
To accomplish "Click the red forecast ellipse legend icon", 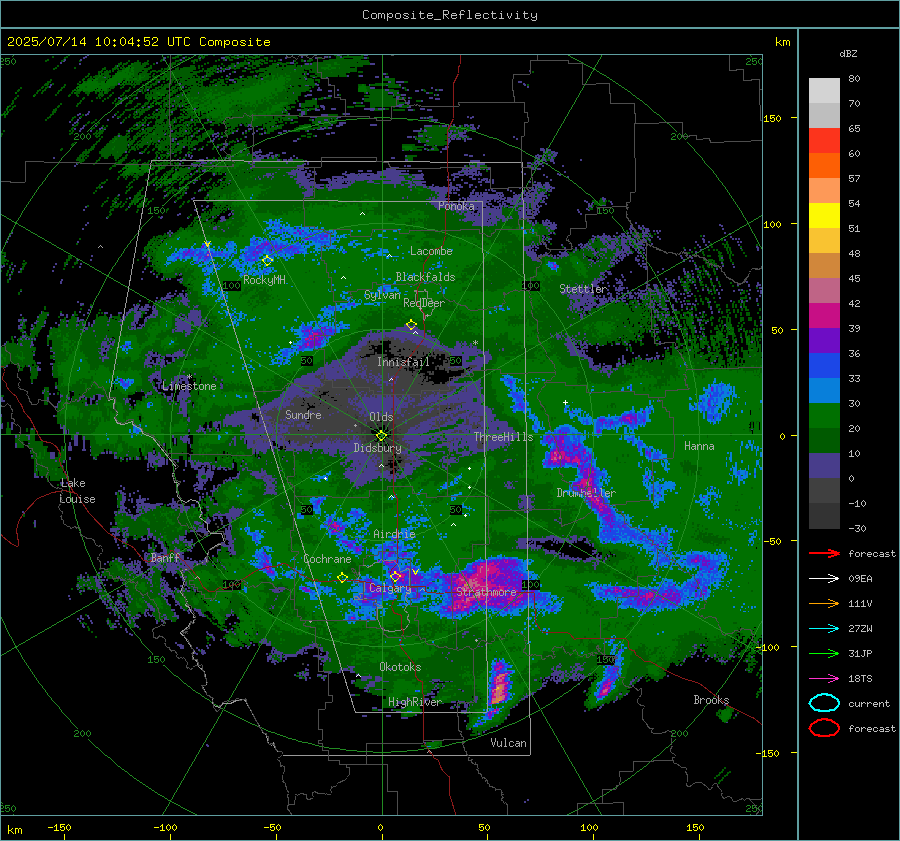I will [824, 728].
